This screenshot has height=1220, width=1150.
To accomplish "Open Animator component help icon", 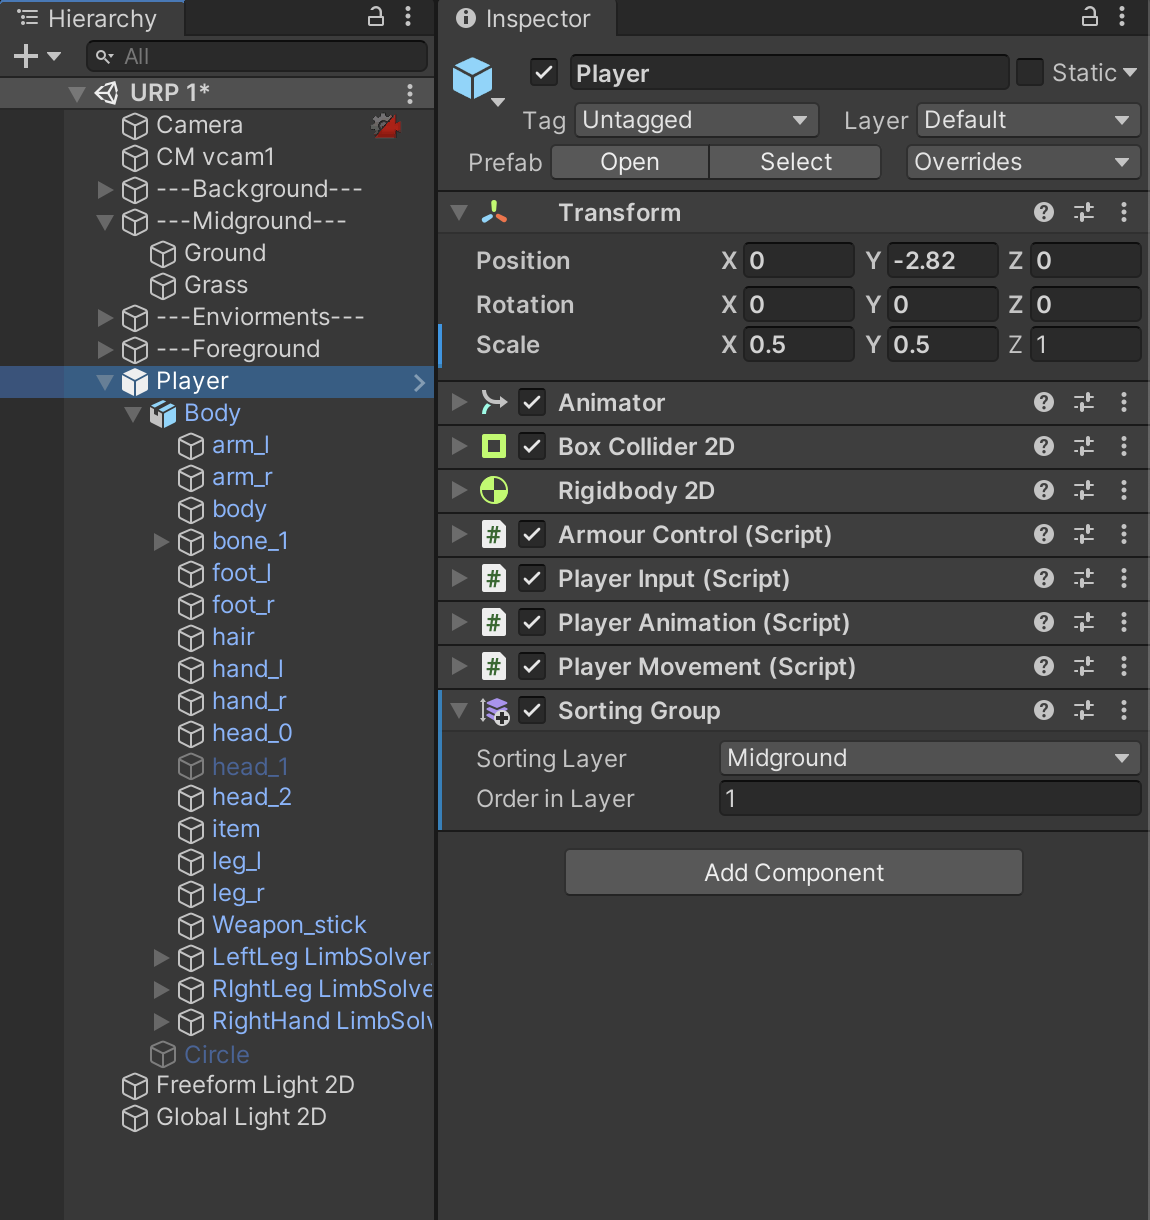I will (x=1044, y=402).
